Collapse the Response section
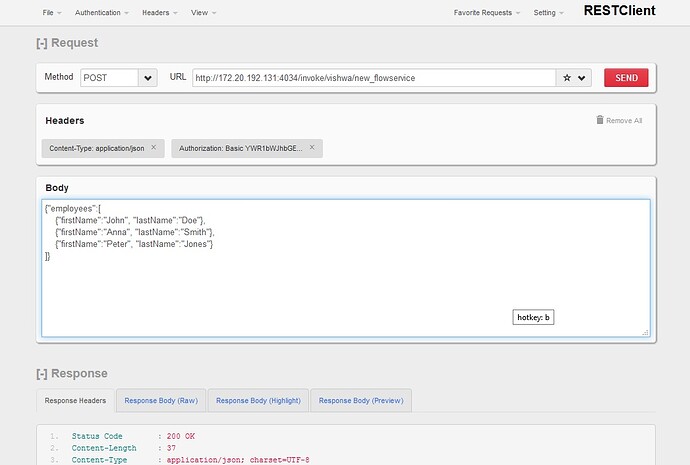The image size is (690, 465). [42, 373]
